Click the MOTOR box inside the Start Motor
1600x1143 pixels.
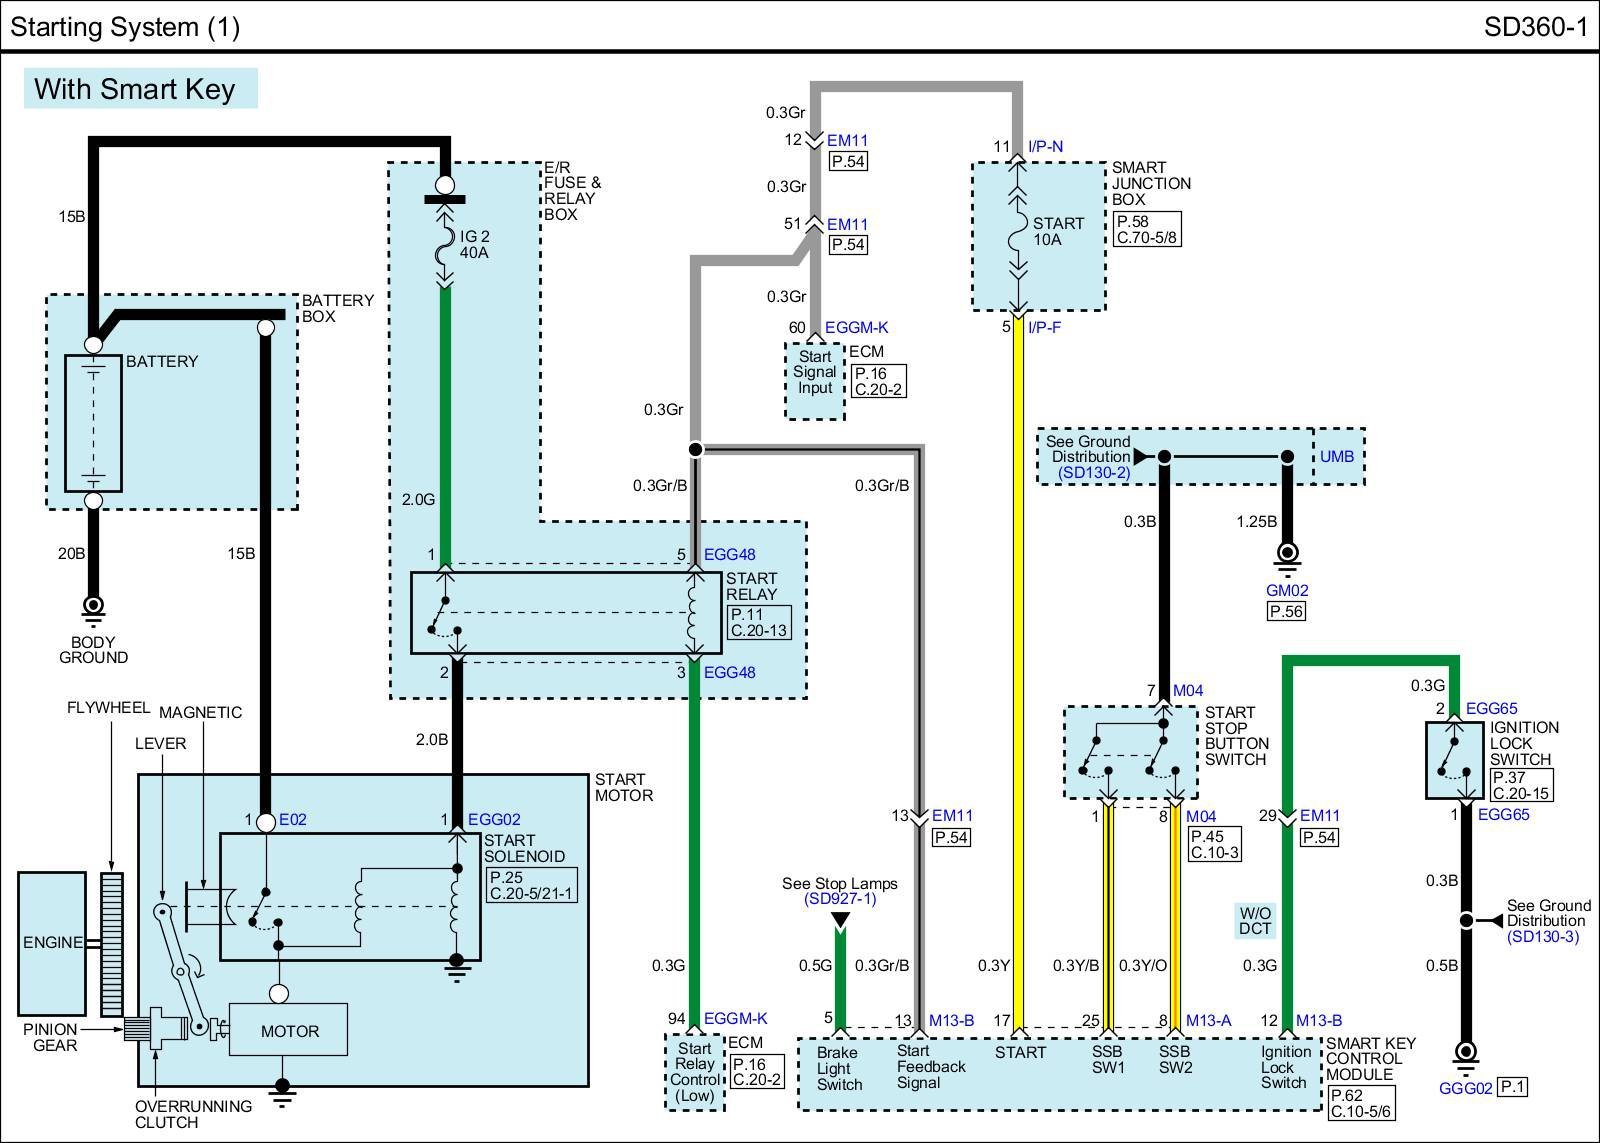pyautogui.click(x=289, y=1030)
